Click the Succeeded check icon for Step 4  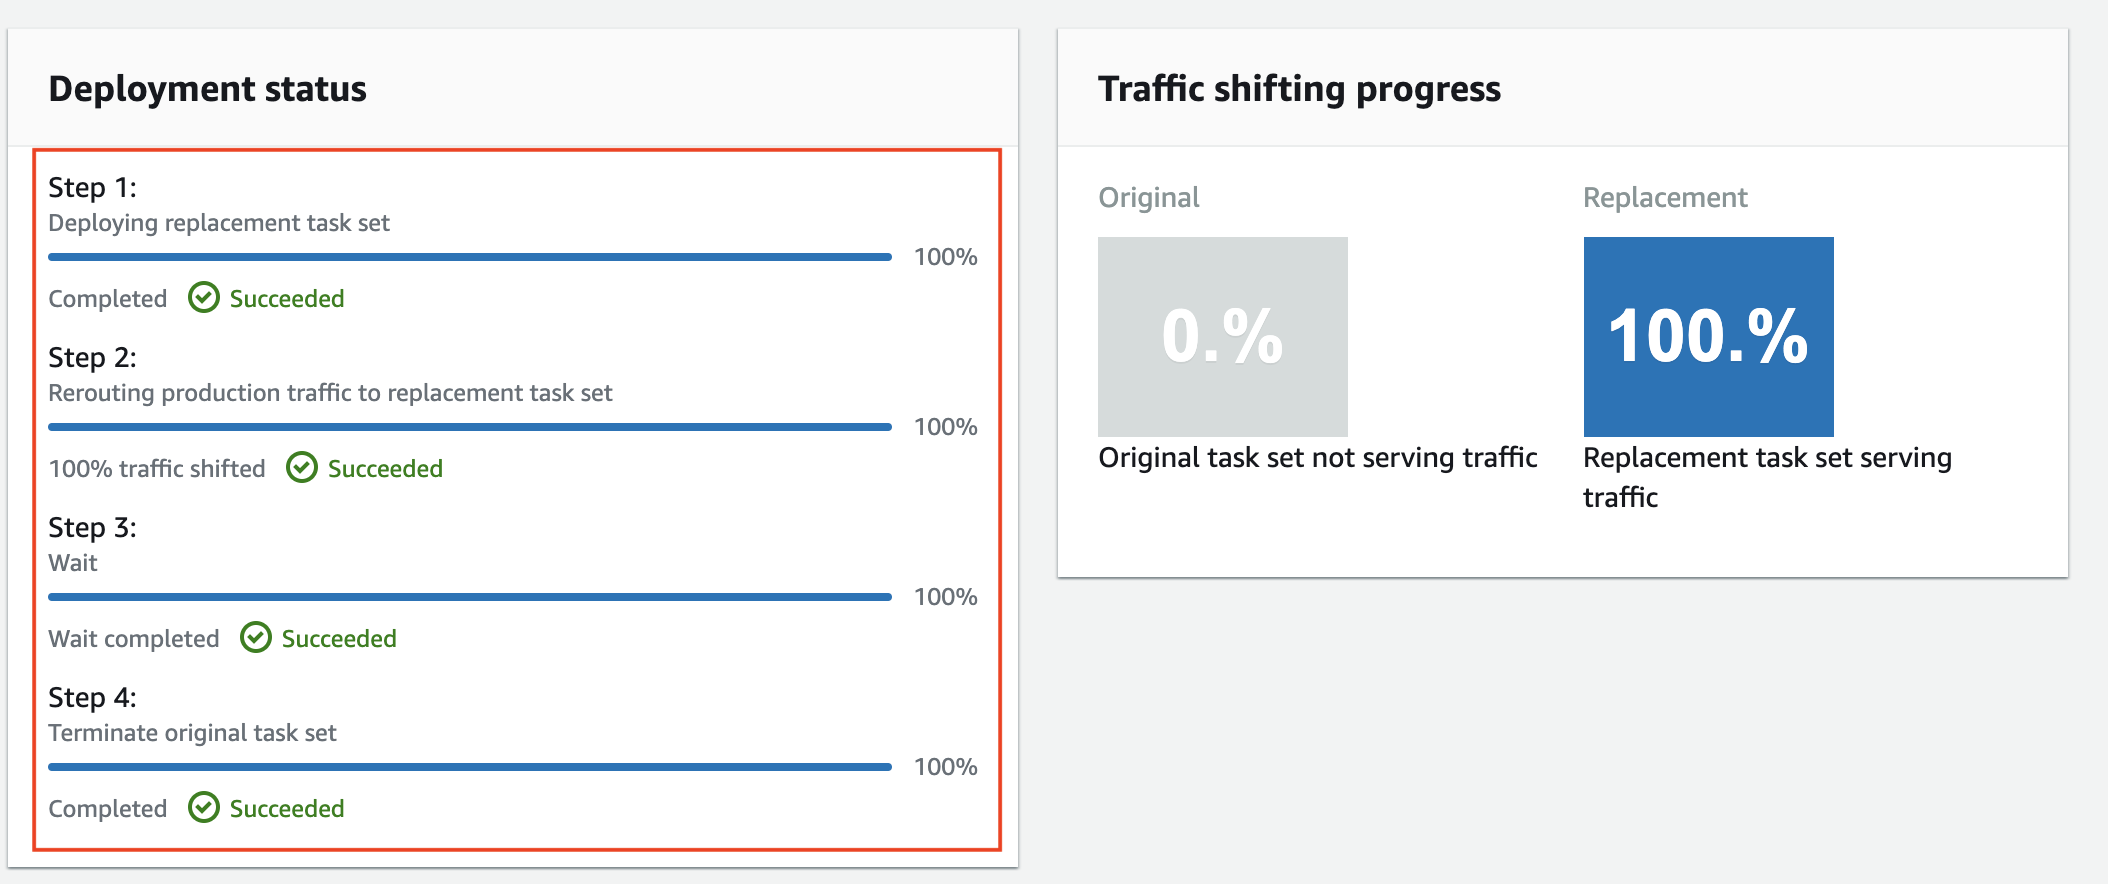tap(205, 808)
